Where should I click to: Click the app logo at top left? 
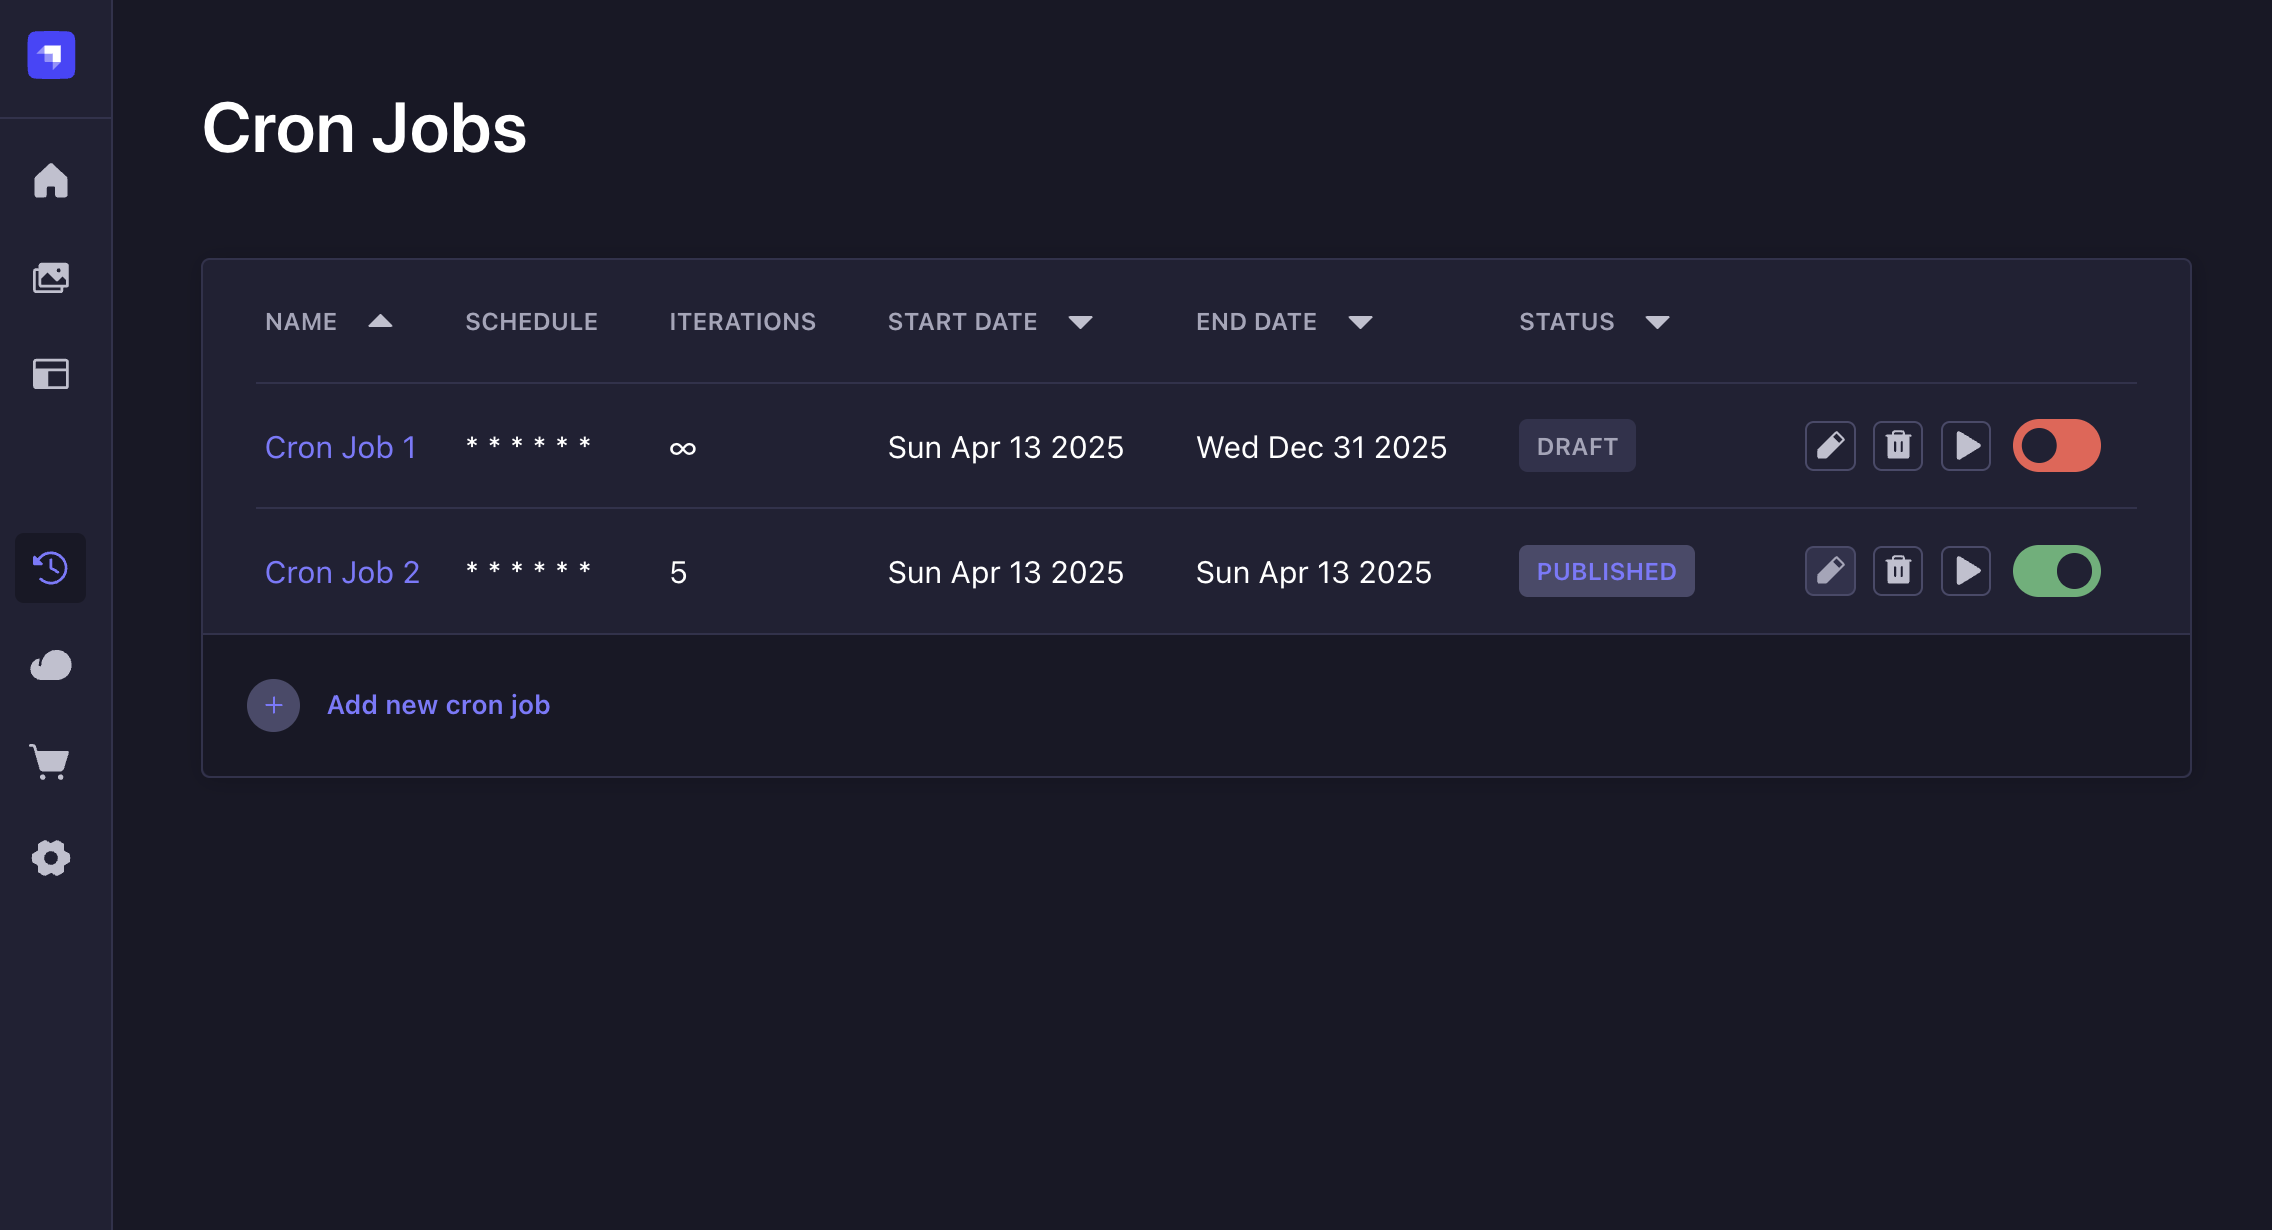click(x=51, y=55)
